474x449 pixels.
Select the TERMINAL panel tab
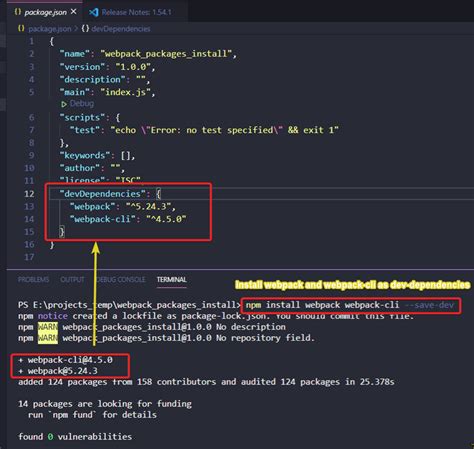[x=172, y=280]
